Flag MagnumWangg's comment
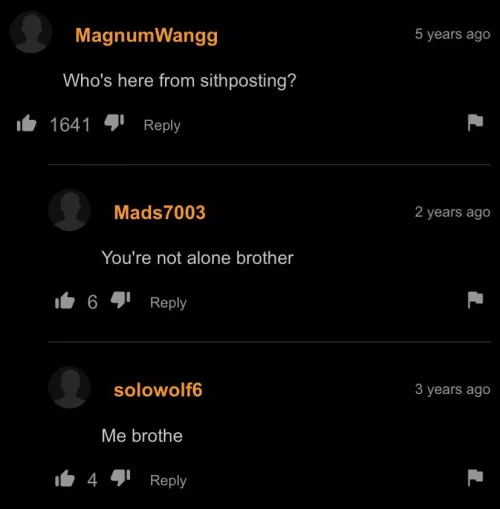 475,122
